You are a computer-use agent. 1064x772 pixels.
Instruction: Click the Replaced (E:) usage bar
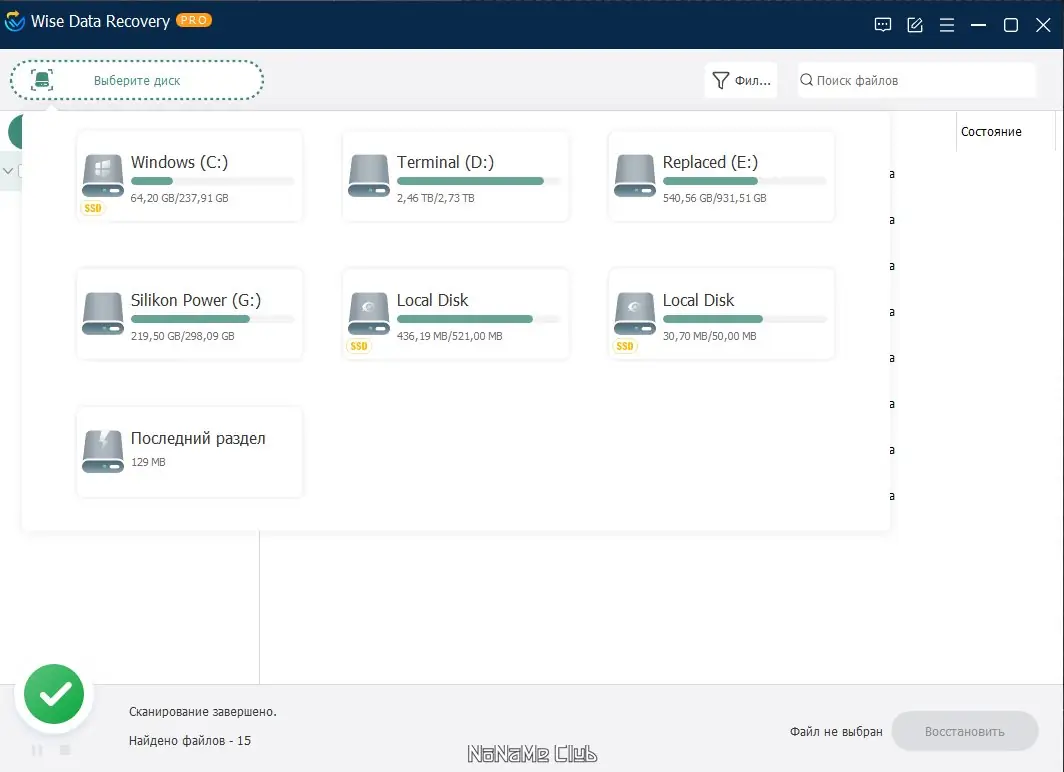744,181
